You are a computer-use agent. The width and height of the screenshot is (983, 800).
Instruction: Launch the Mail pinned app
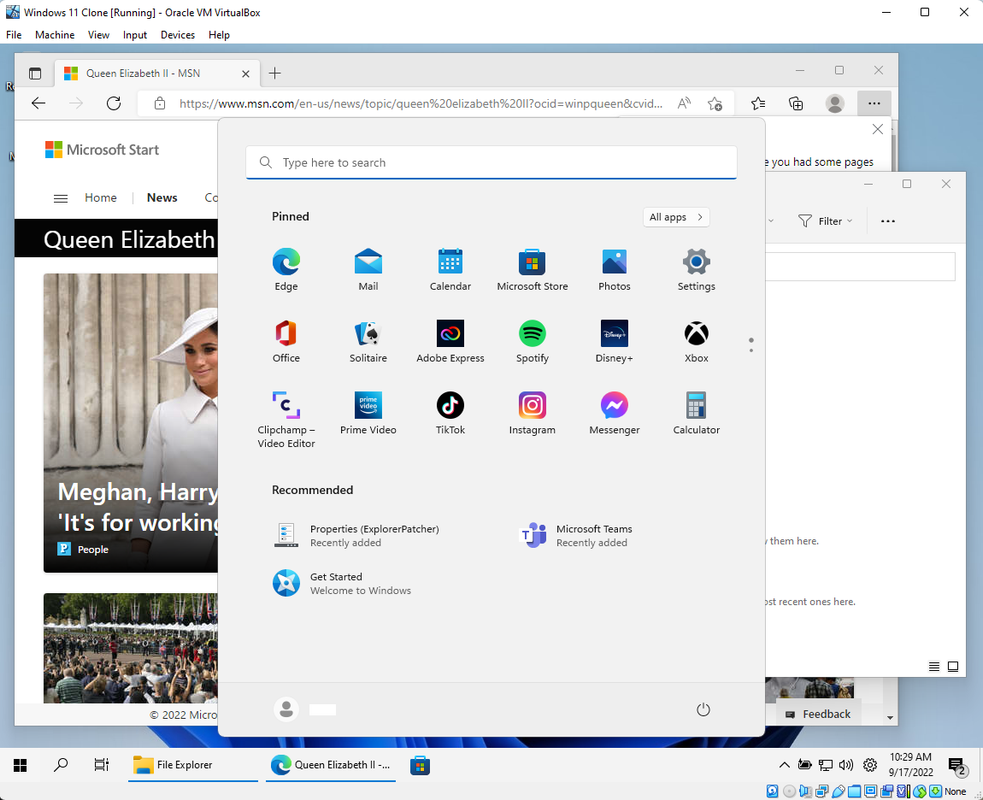tap(368, 270)
